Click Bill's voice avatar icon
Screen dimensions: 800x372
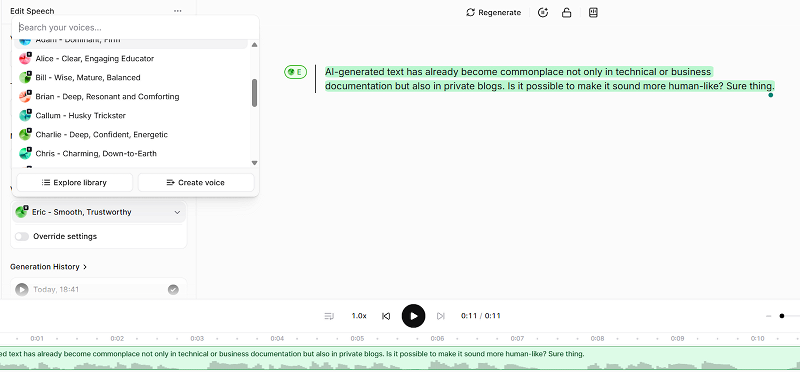[x=25, y=78]
